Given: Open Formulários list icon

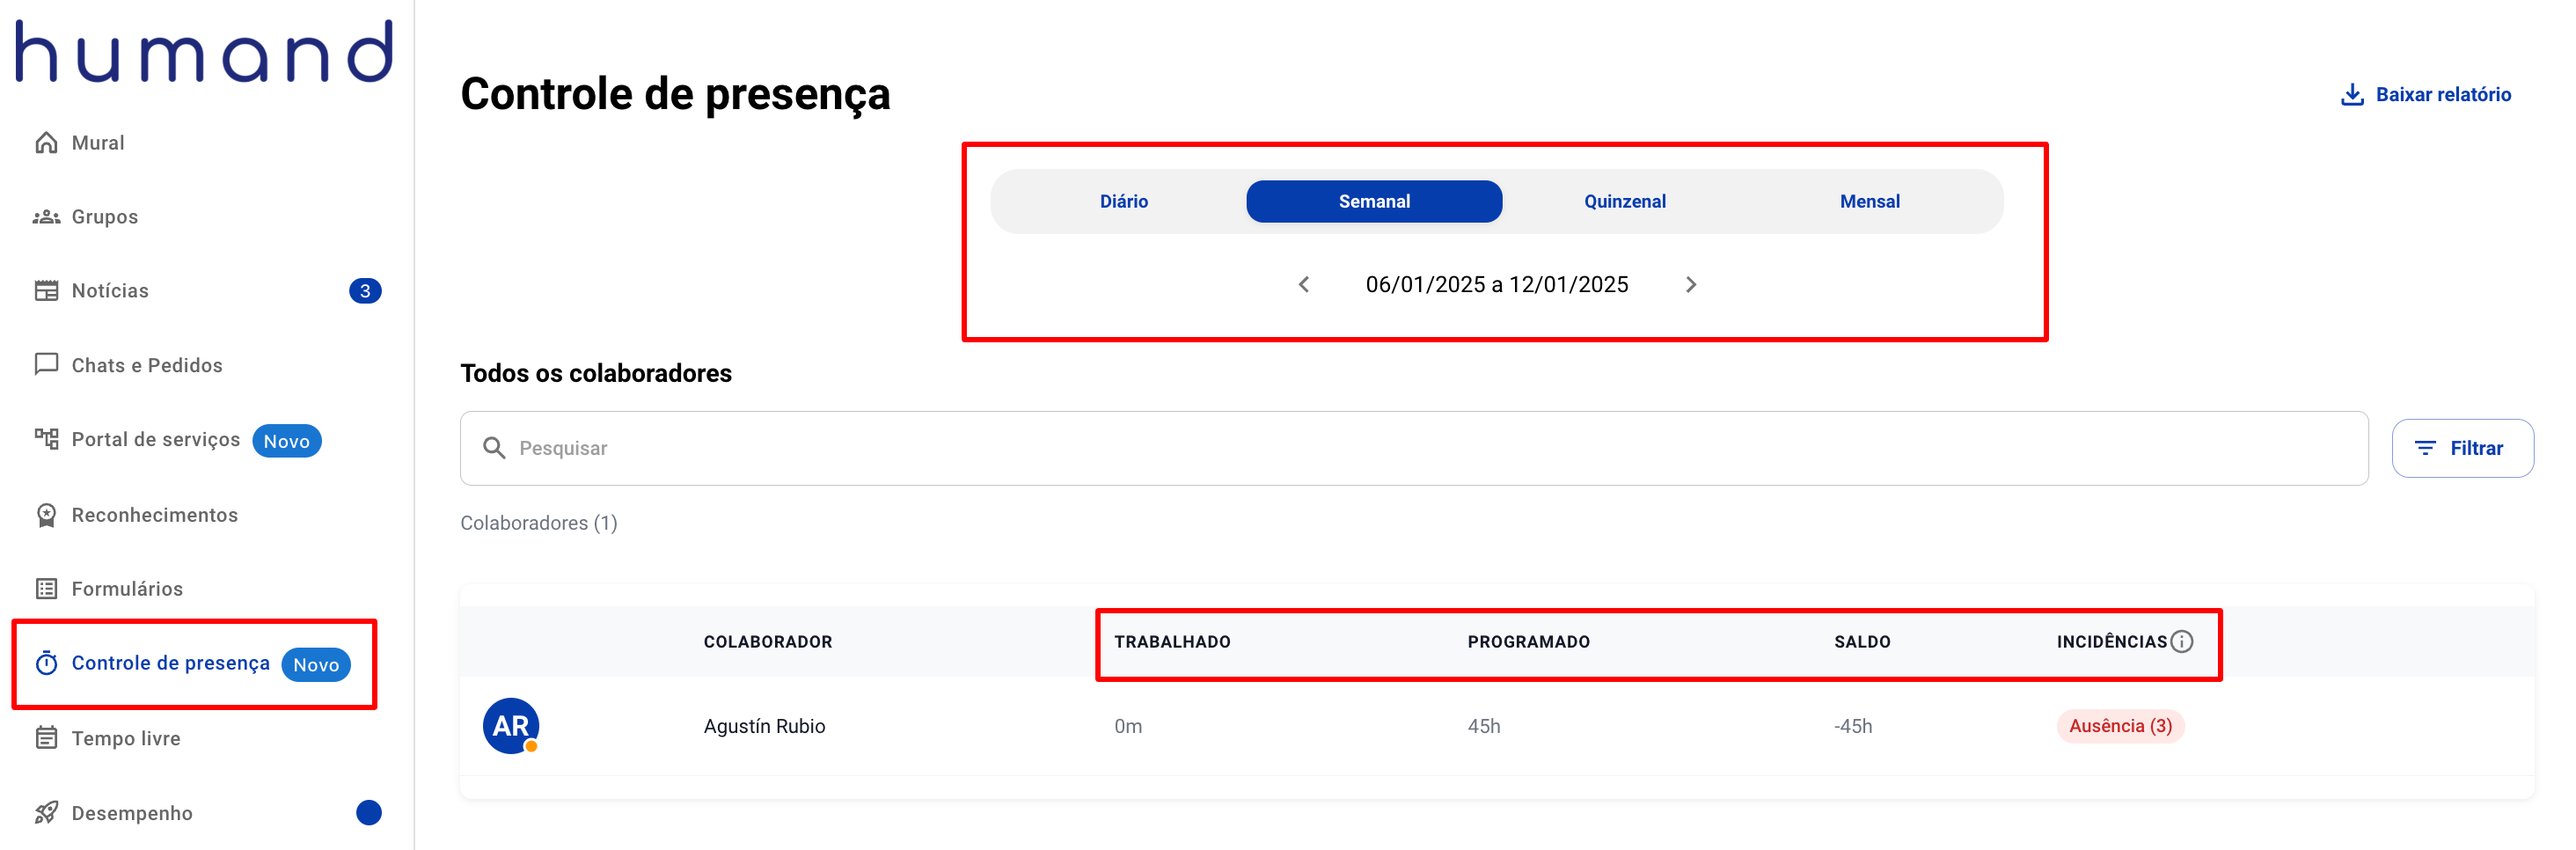Looking at the screenshot, I should click(x=46, y=589).
